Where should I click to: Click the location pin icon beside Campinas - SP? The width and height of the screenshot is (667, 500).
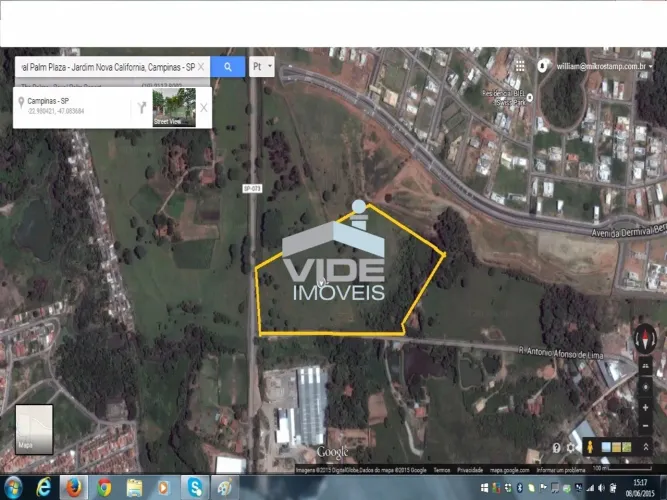click(21, 102)
